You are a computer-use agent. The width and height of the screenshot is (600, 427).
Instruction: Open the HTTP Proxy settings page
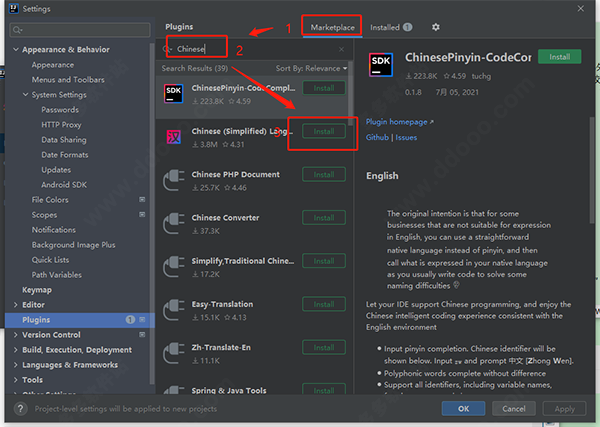click(61, 125)
